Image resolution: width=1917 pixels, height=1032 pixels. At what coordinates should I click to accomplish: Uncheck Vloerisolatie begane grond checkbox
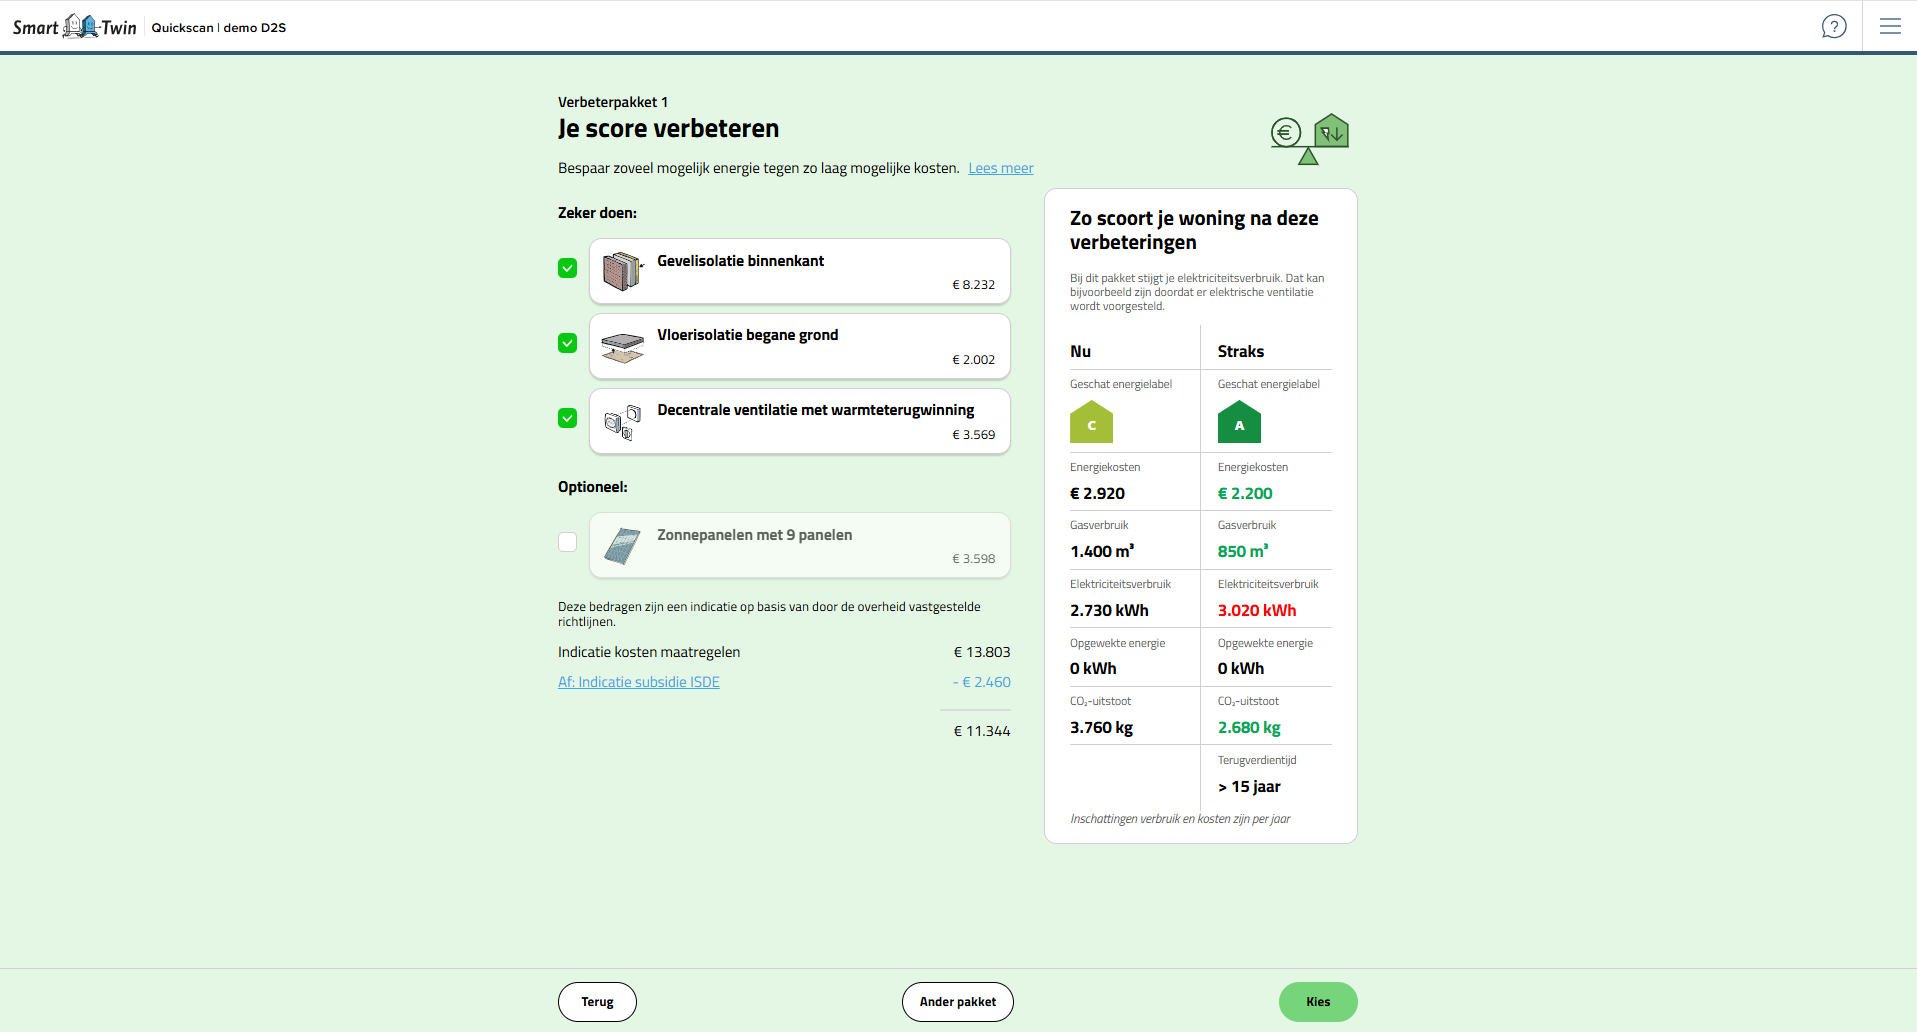click(567, 343)
